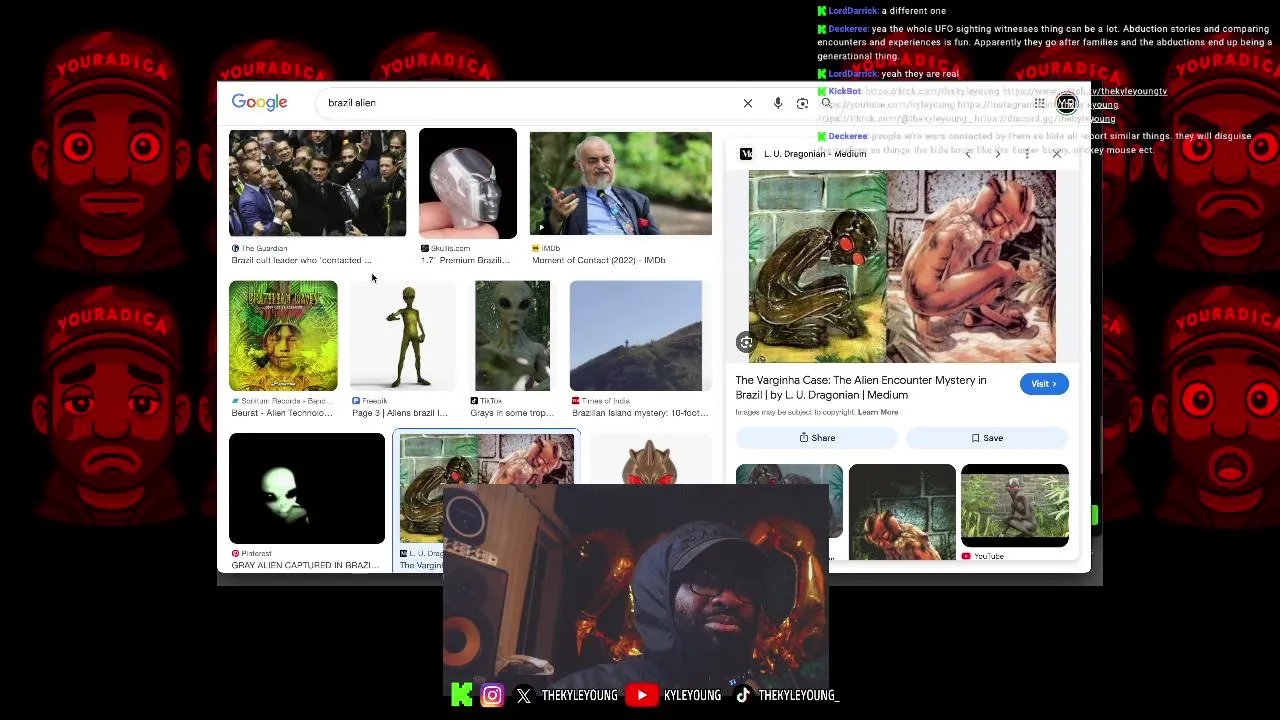Click the blue Visit button

coord(1044,384)
